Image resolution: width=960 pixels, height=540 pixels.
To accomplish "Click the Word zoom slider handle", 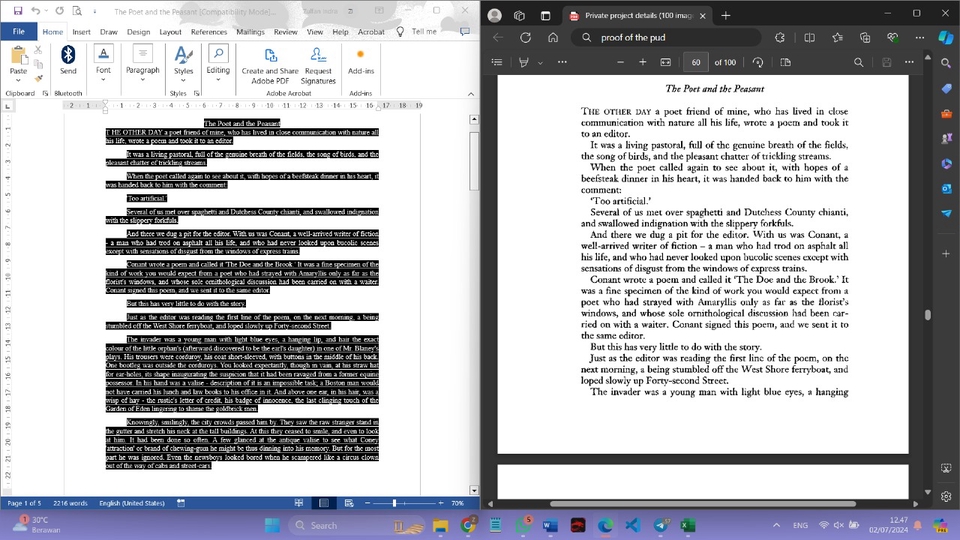I will 394,503.
